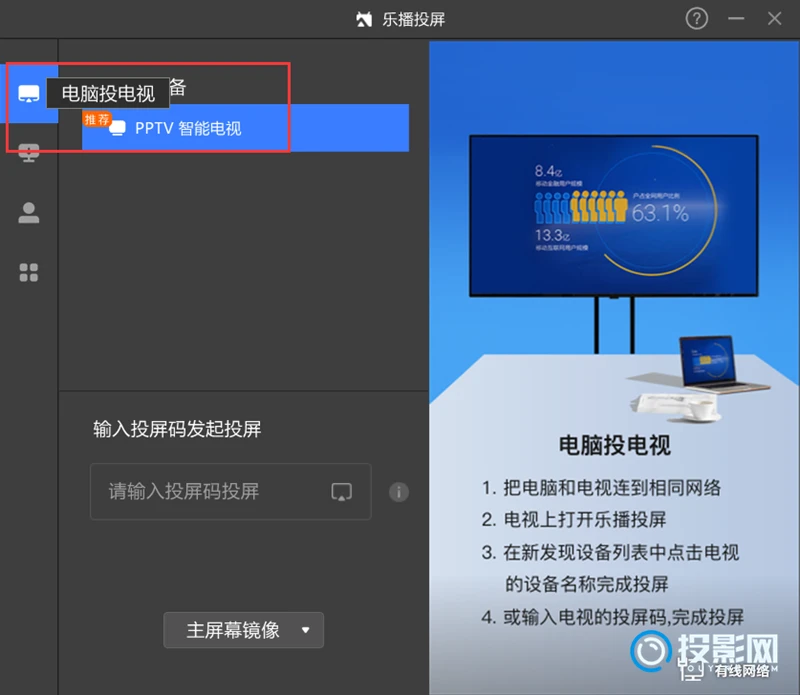Minimize the 乐播投屏 window

[x=736, y=18]
